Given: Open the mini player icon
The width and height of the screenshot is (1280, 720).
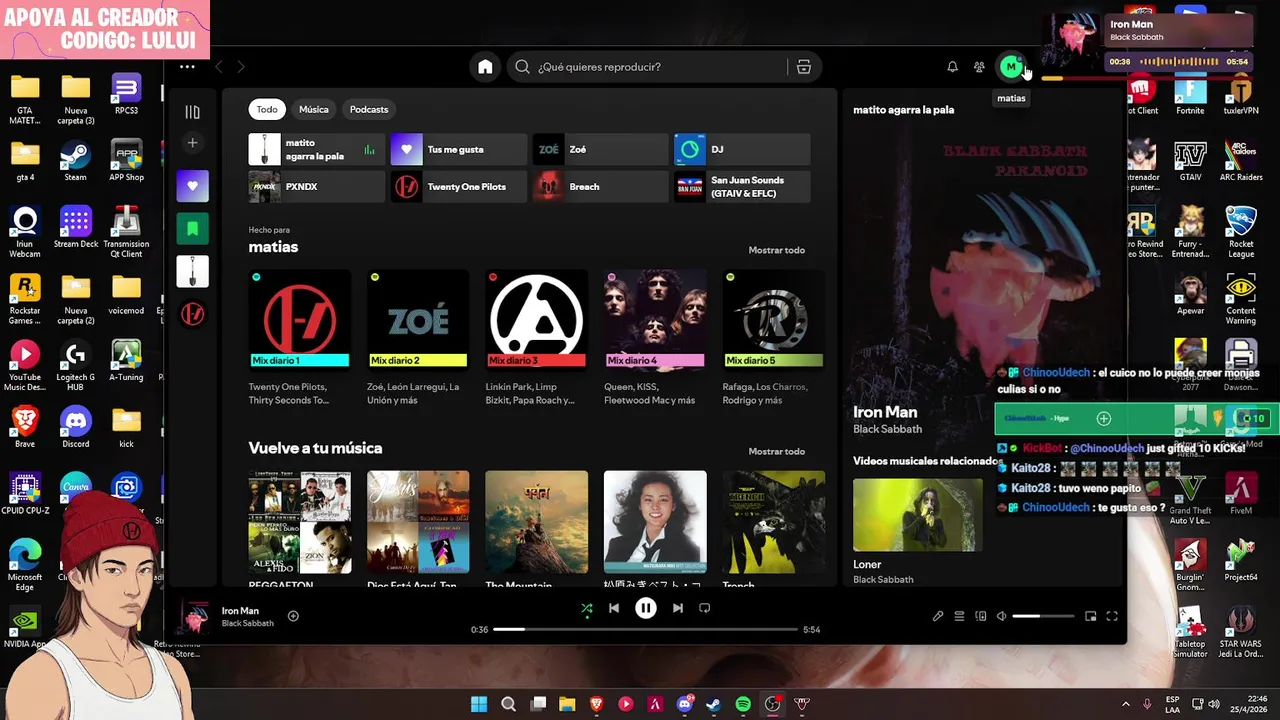Looking at the screenshot, I should point(1091,616).
